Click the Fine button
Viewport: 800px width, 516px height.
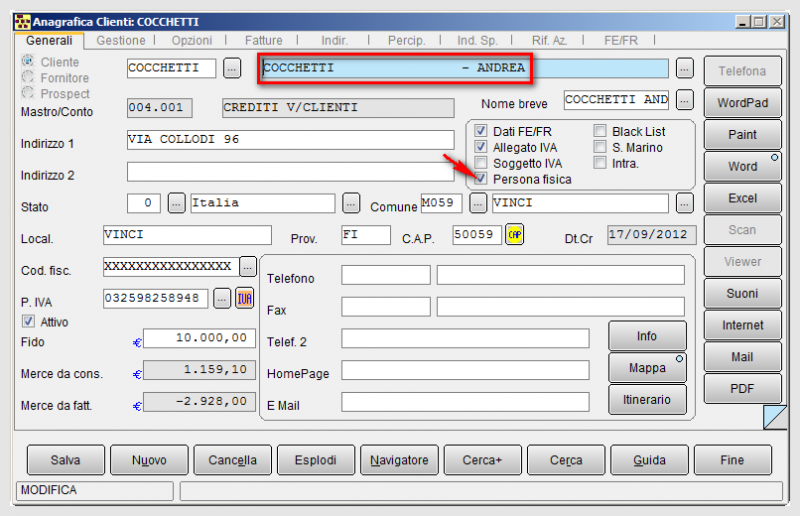tap(733, 460)
